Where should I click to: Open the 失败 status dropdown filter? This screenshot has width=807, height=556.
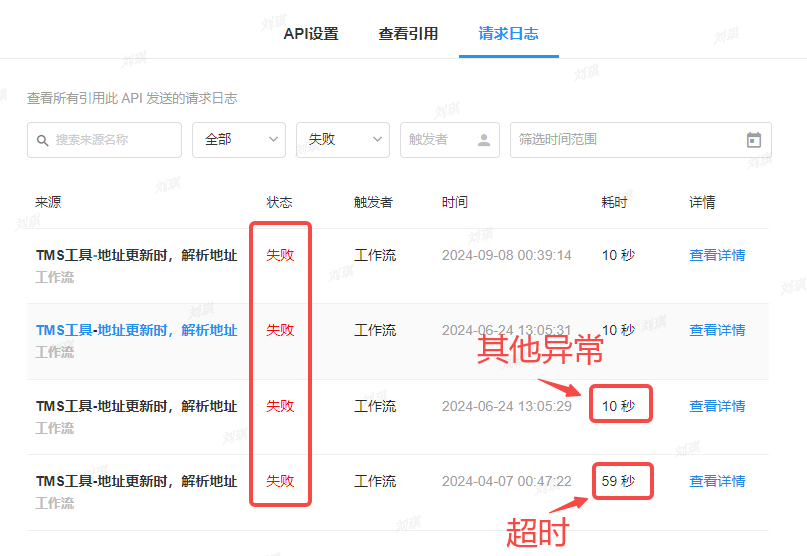(343, 140)
